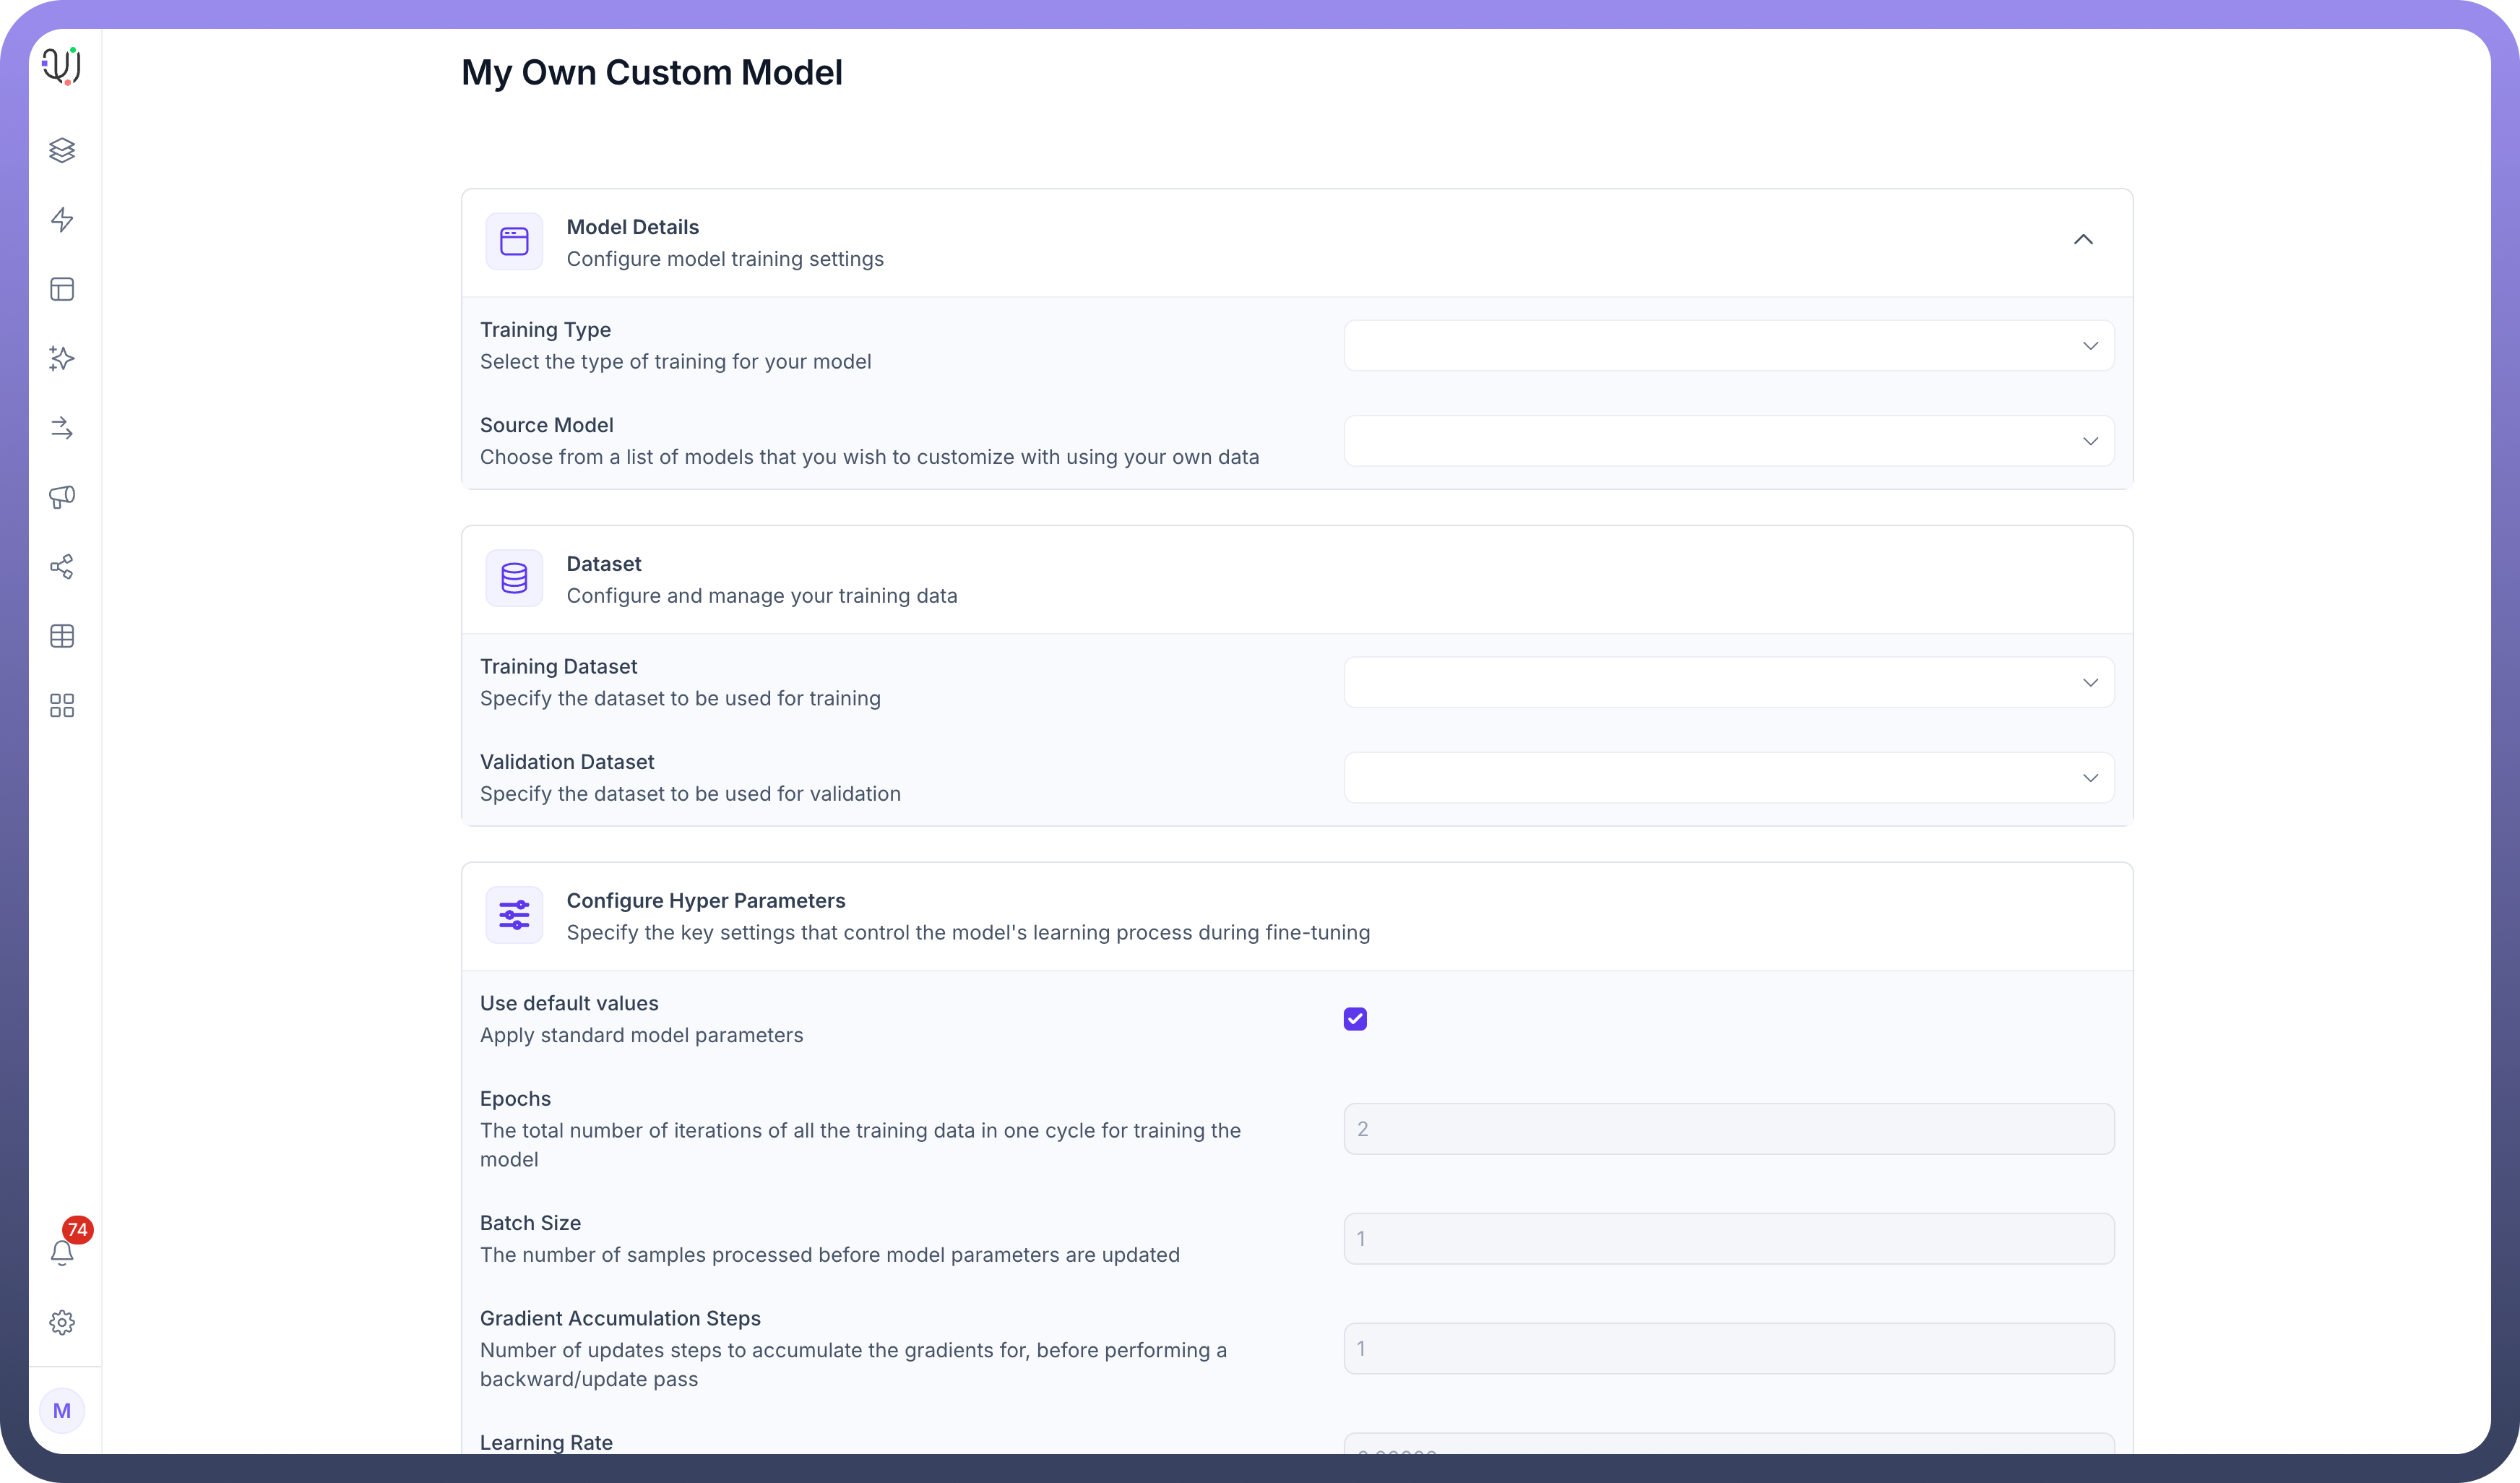Screen dimensions: 2520x1483
Task: Click the Epochs input field
Action: pyautogui.click(x=1728, y=1129)
